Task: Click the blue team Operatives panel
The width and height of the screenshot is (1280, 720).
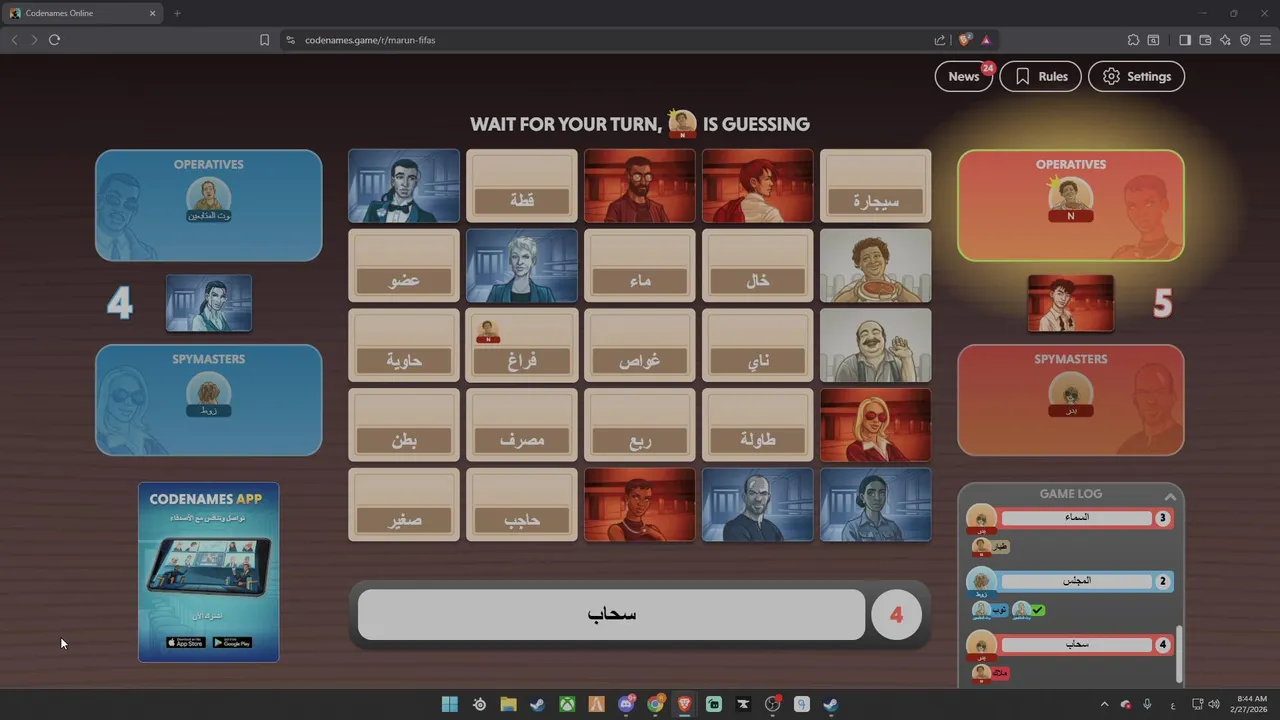Action: click(x=209, y=205)
